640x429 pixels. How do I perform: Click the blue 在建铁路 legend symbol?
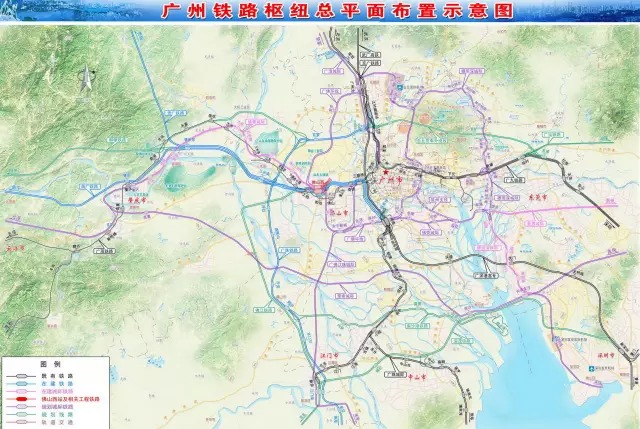(x=19, y=383)
